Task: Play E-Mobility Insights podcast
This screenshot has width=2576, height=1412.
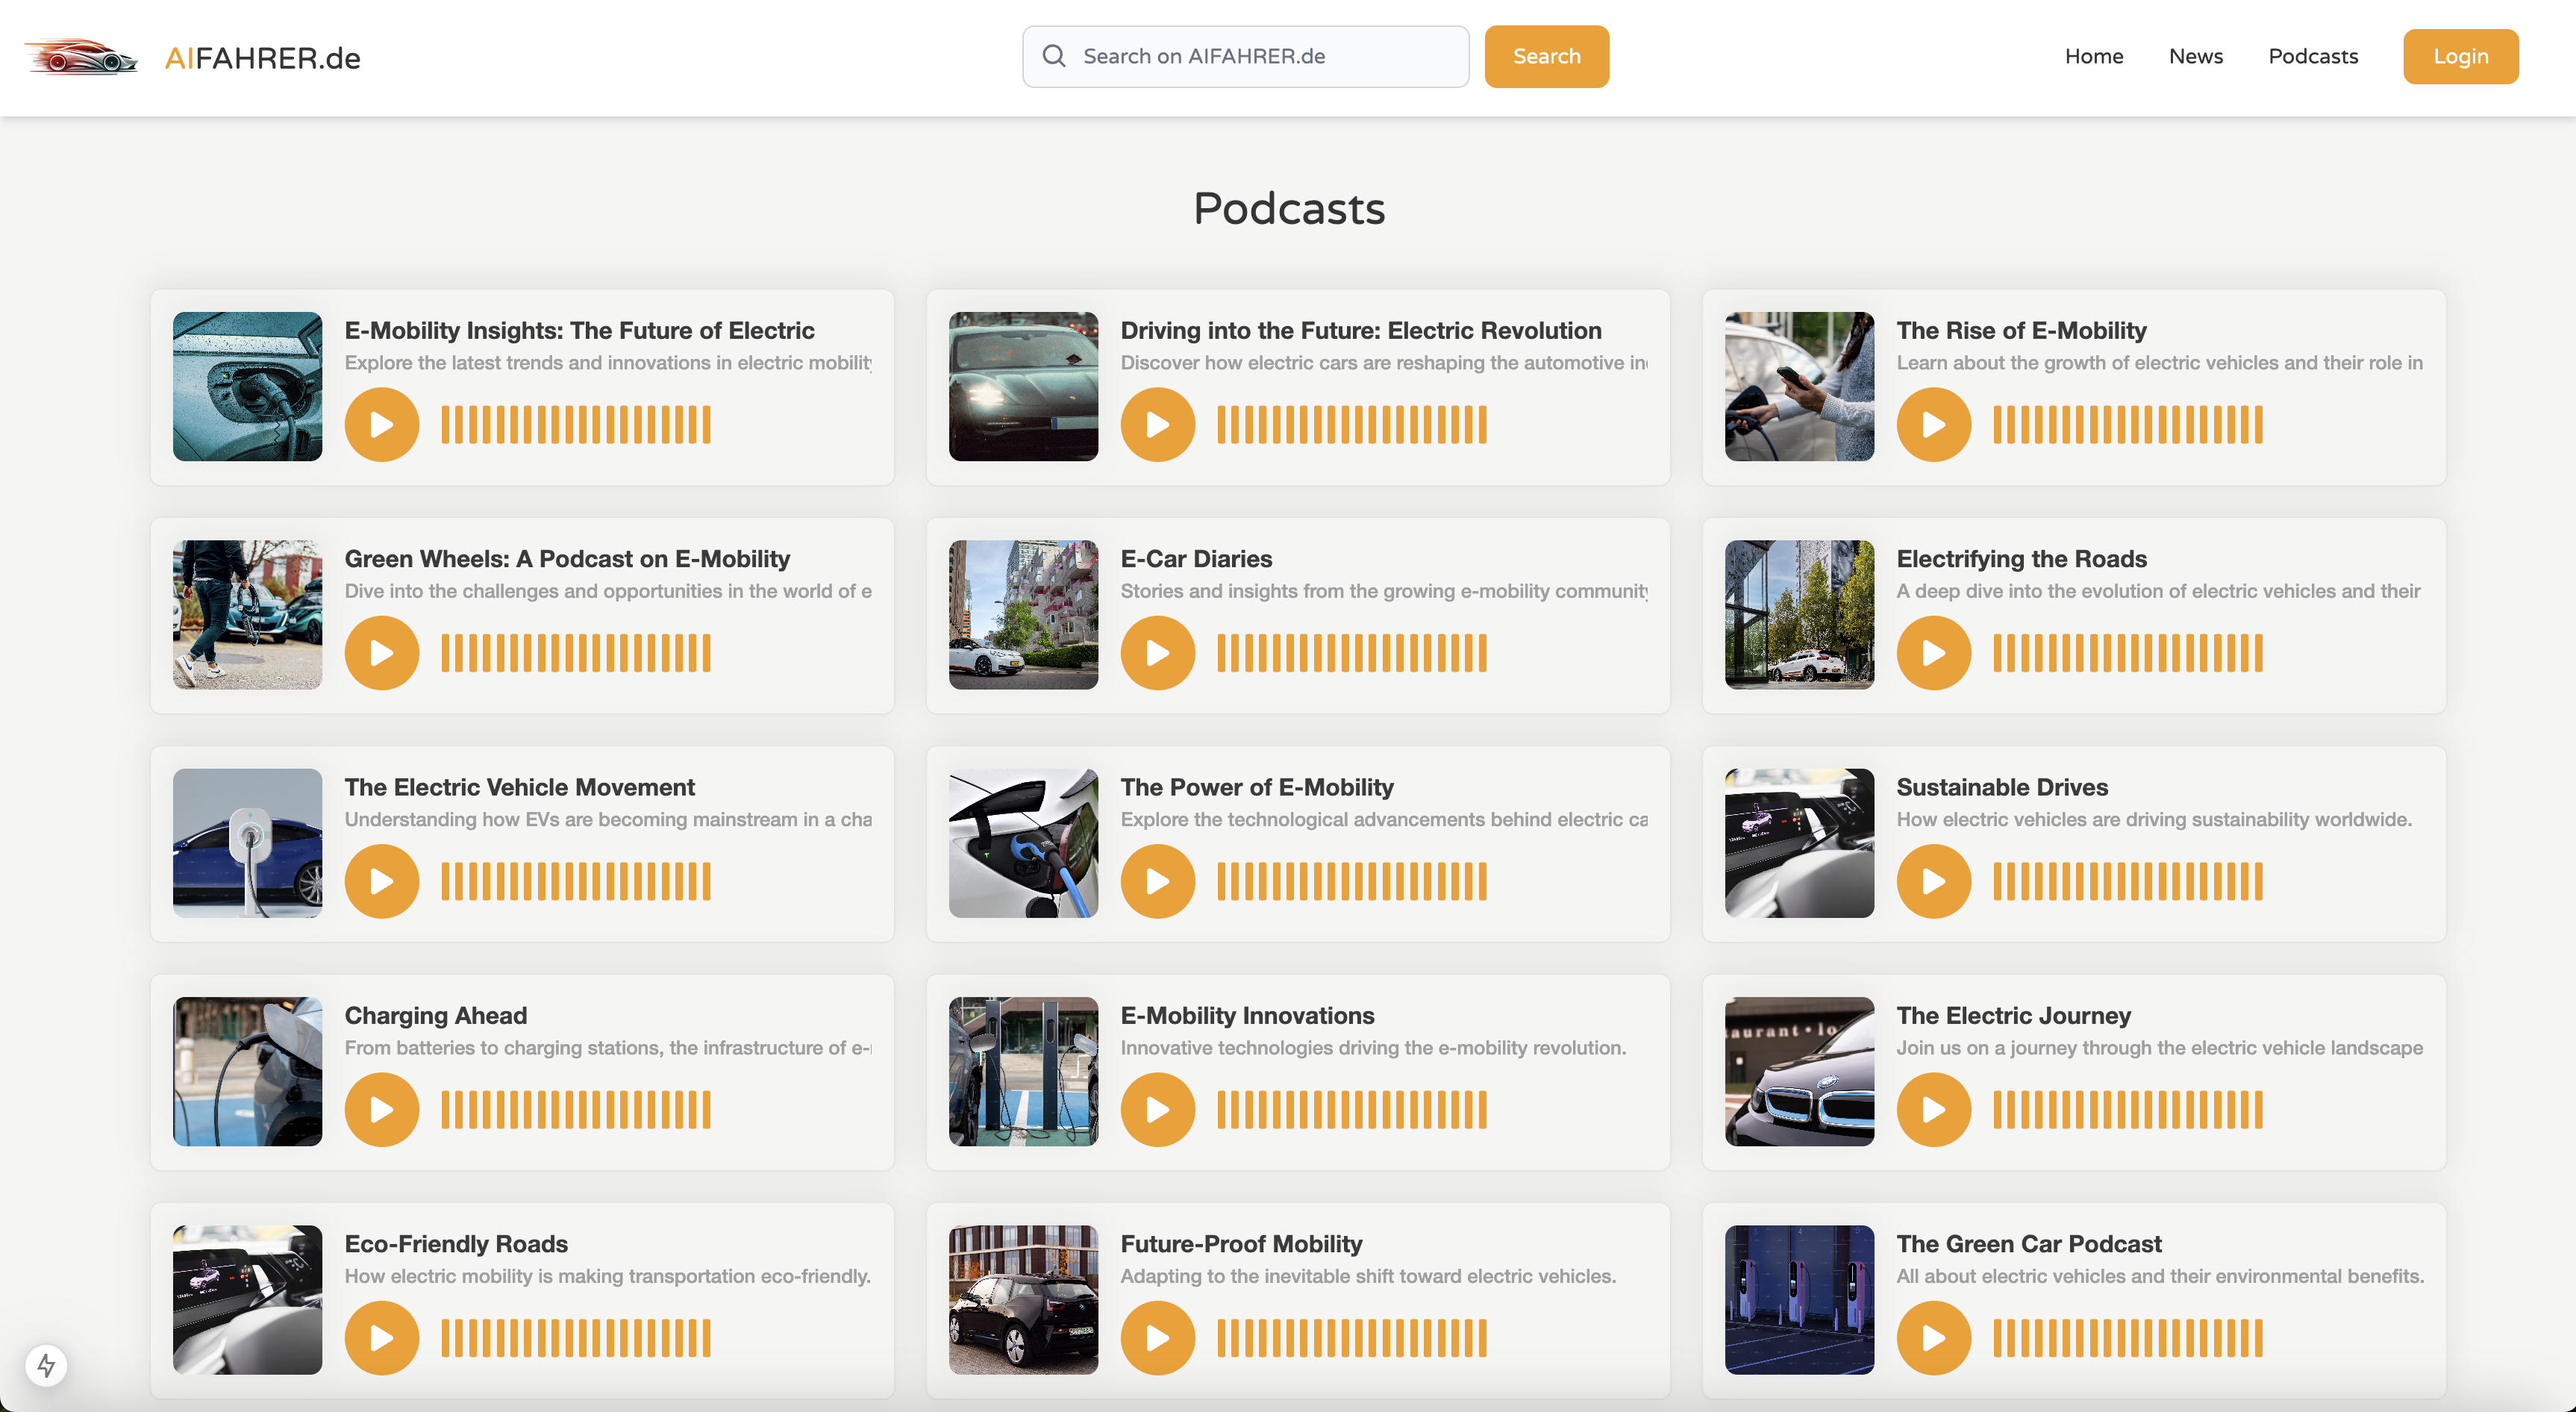Action: tap(381, 425)
